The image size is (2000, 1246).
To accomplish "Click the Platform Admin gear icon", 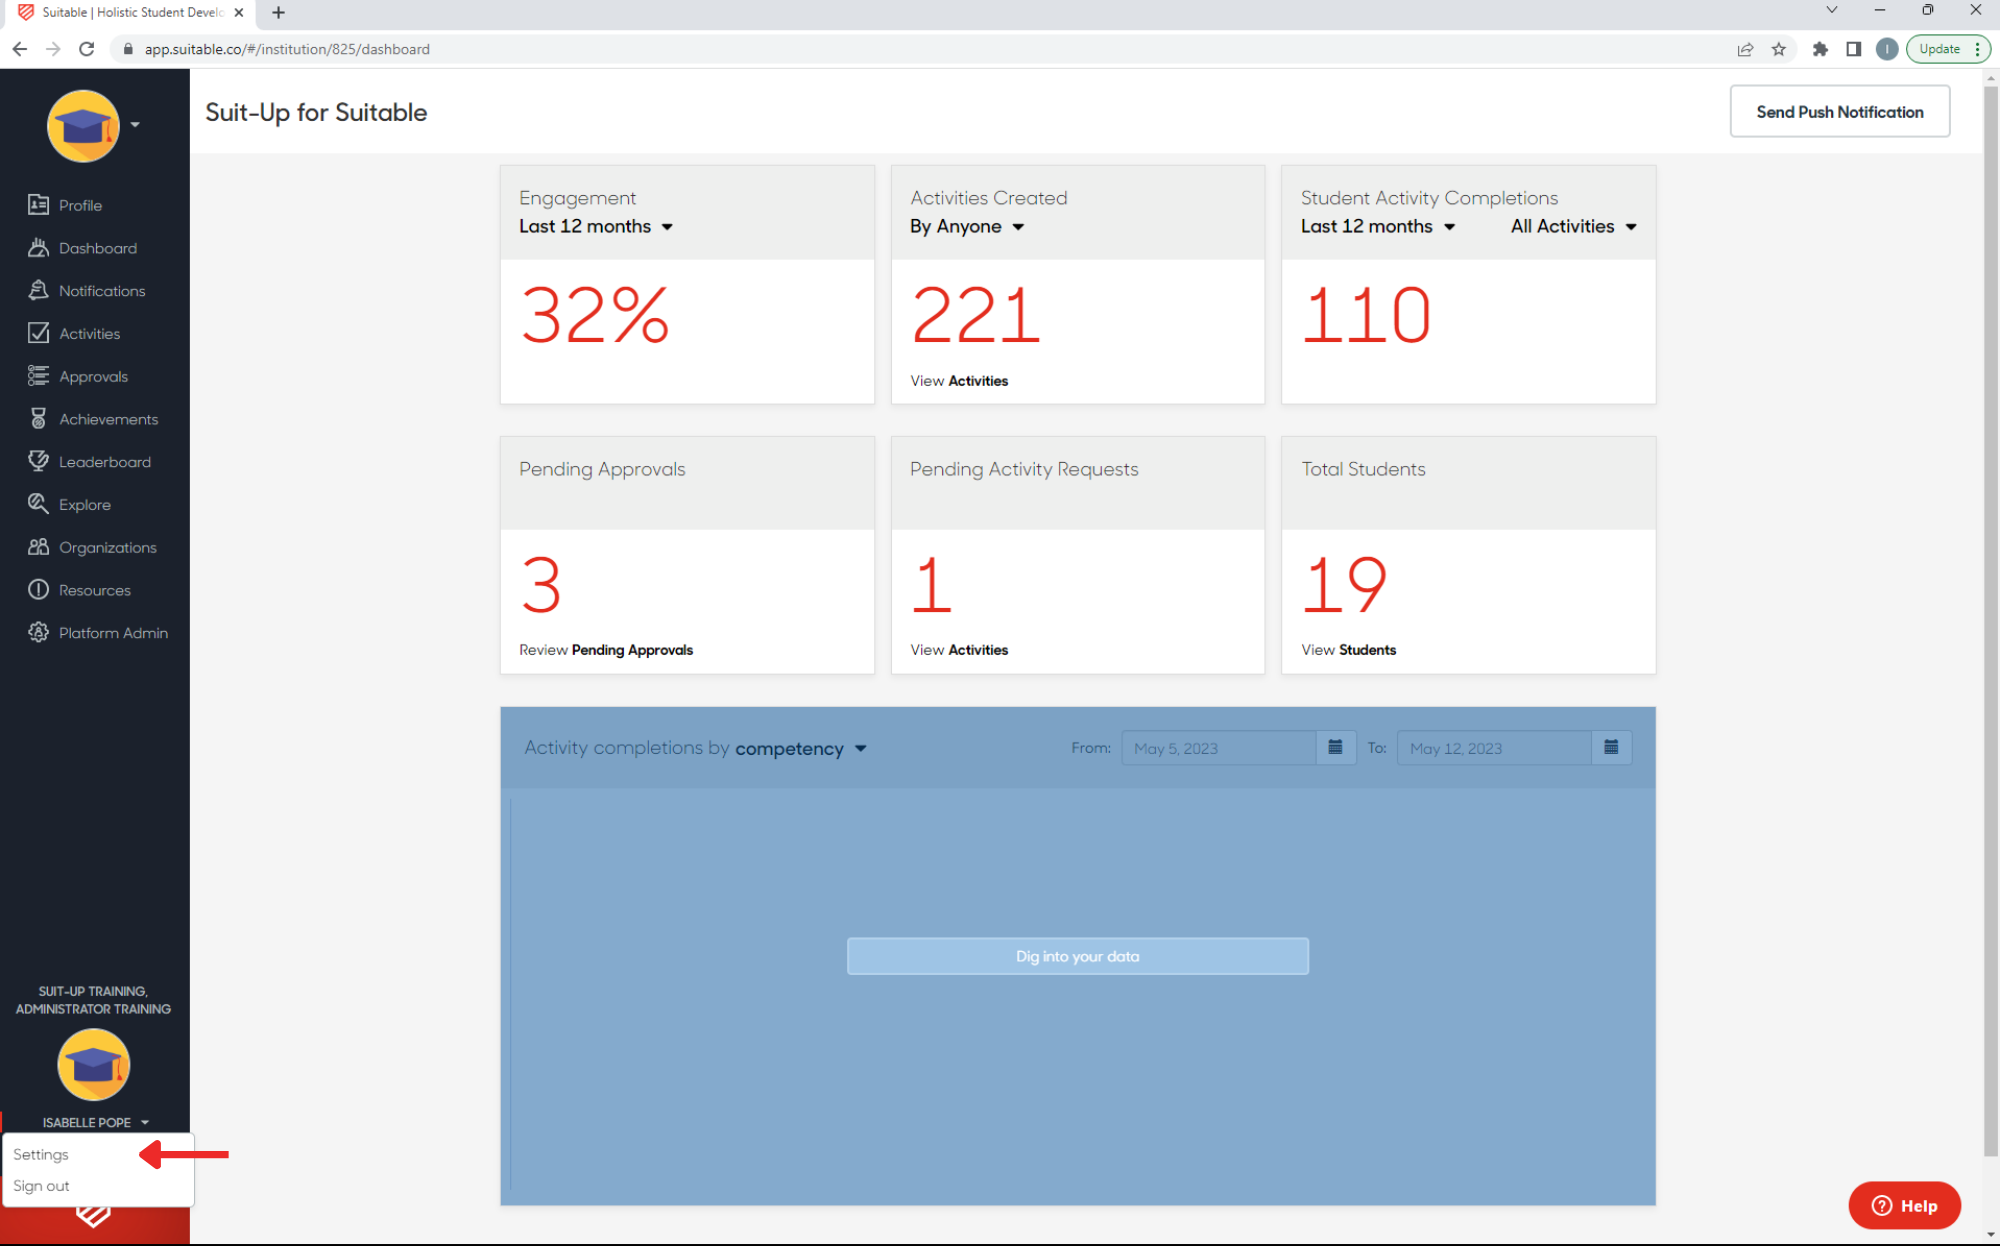I will 38,632.
